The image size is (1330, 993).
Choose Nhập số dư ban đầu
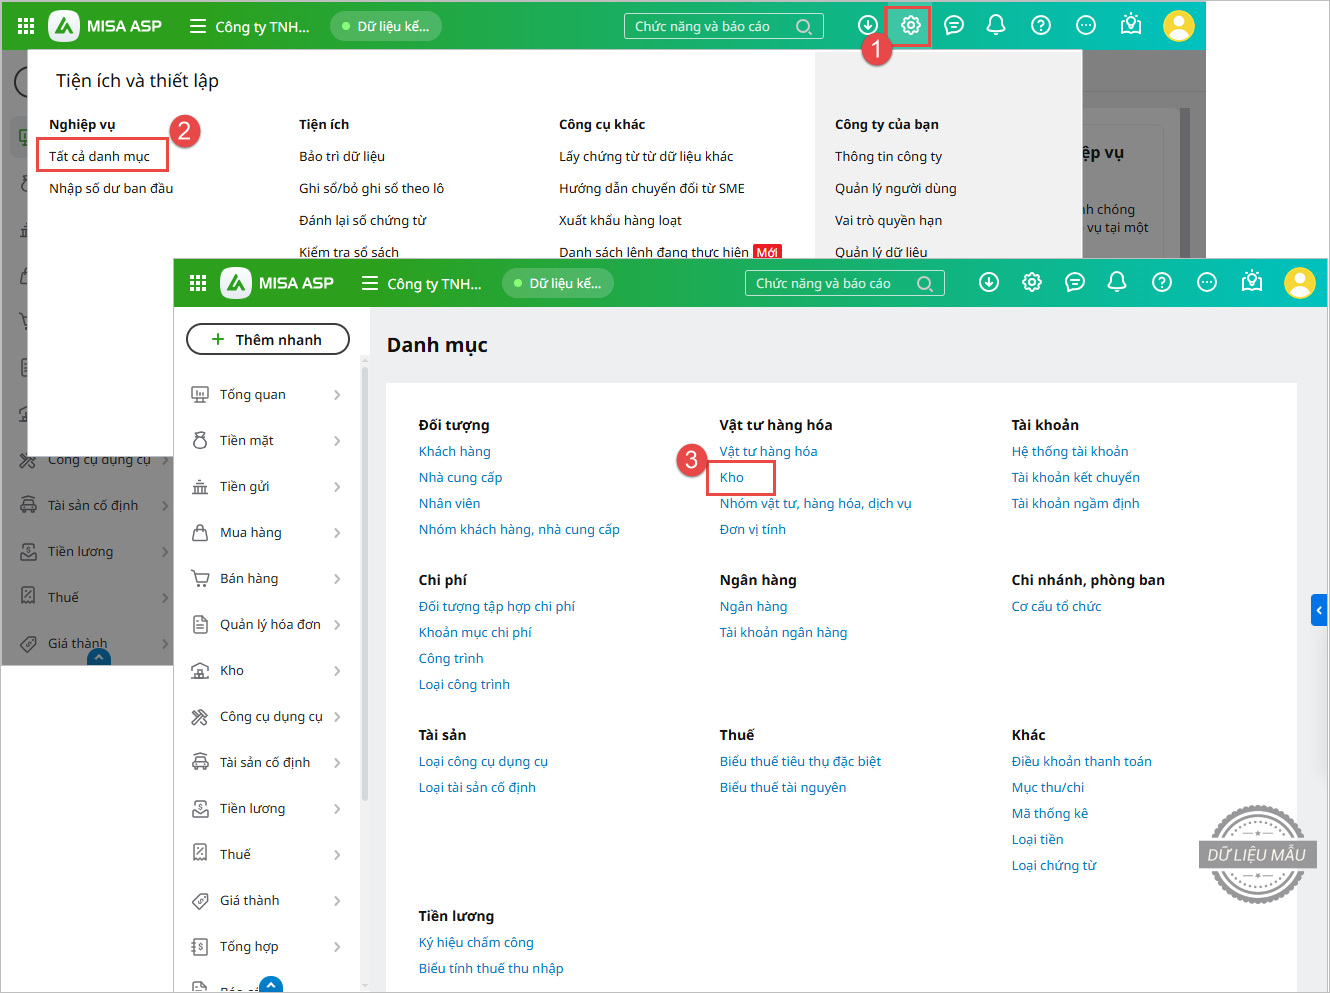[111, 188]
